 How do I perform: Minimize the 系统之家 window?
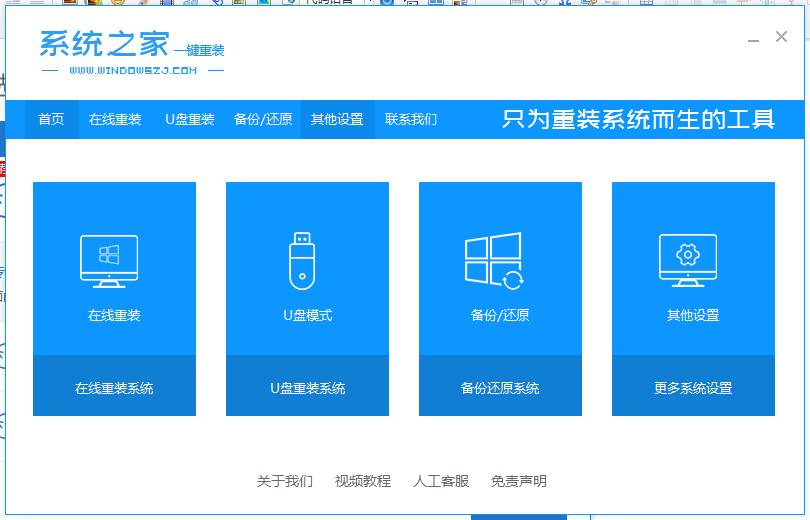753,39
